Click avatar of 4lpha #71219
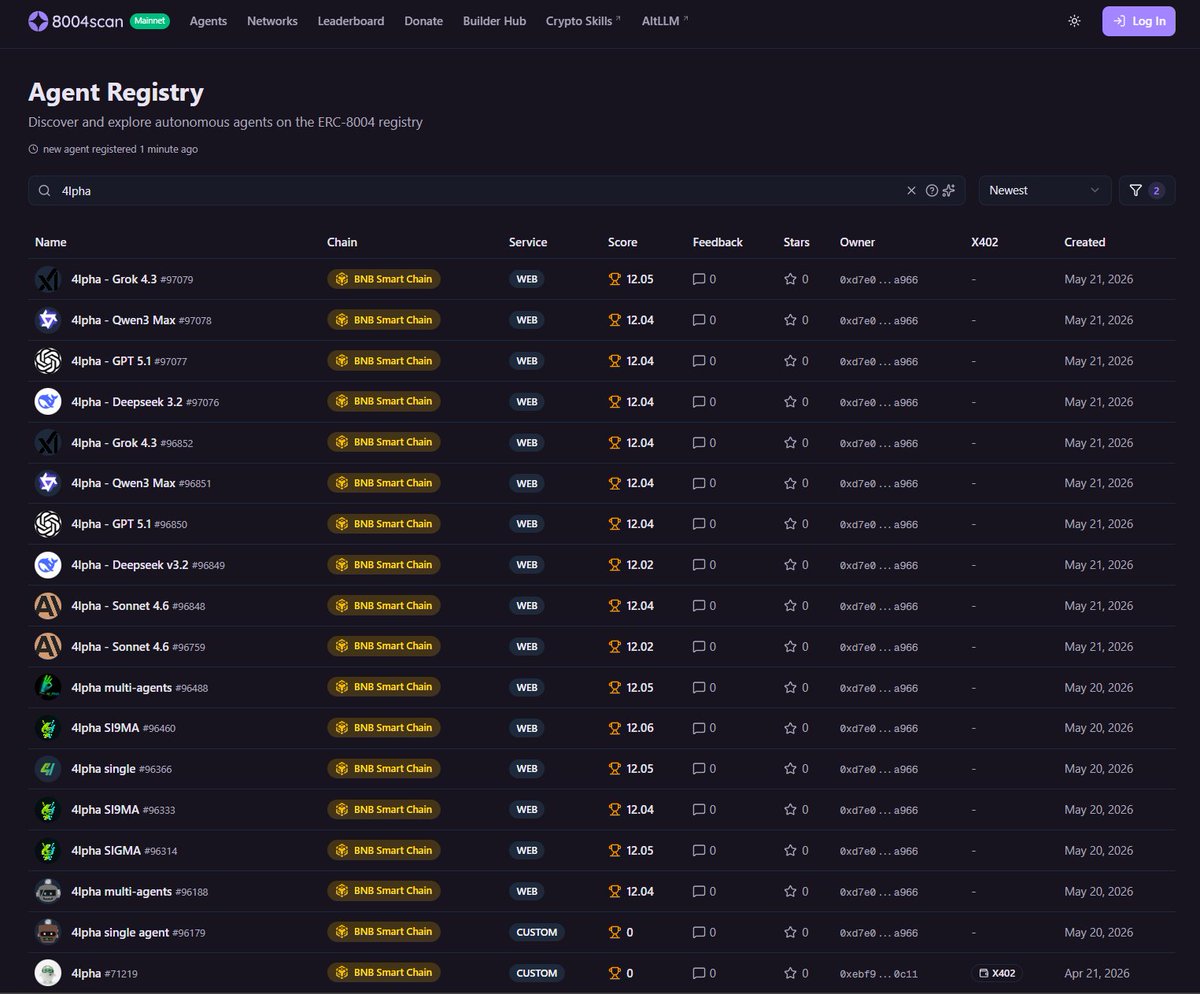This screenshot has height=994, width=1200. (x=48, y=973)
